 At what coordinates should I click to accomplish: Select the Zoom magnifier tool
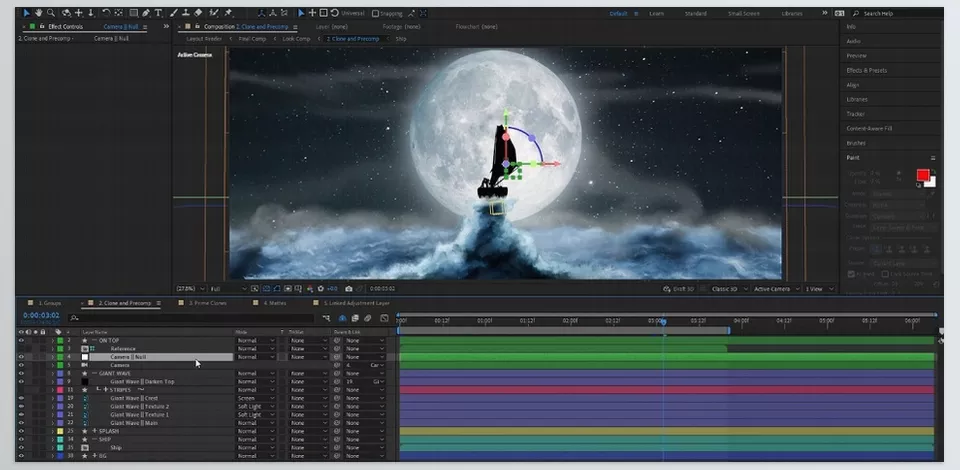pos(51,13)
